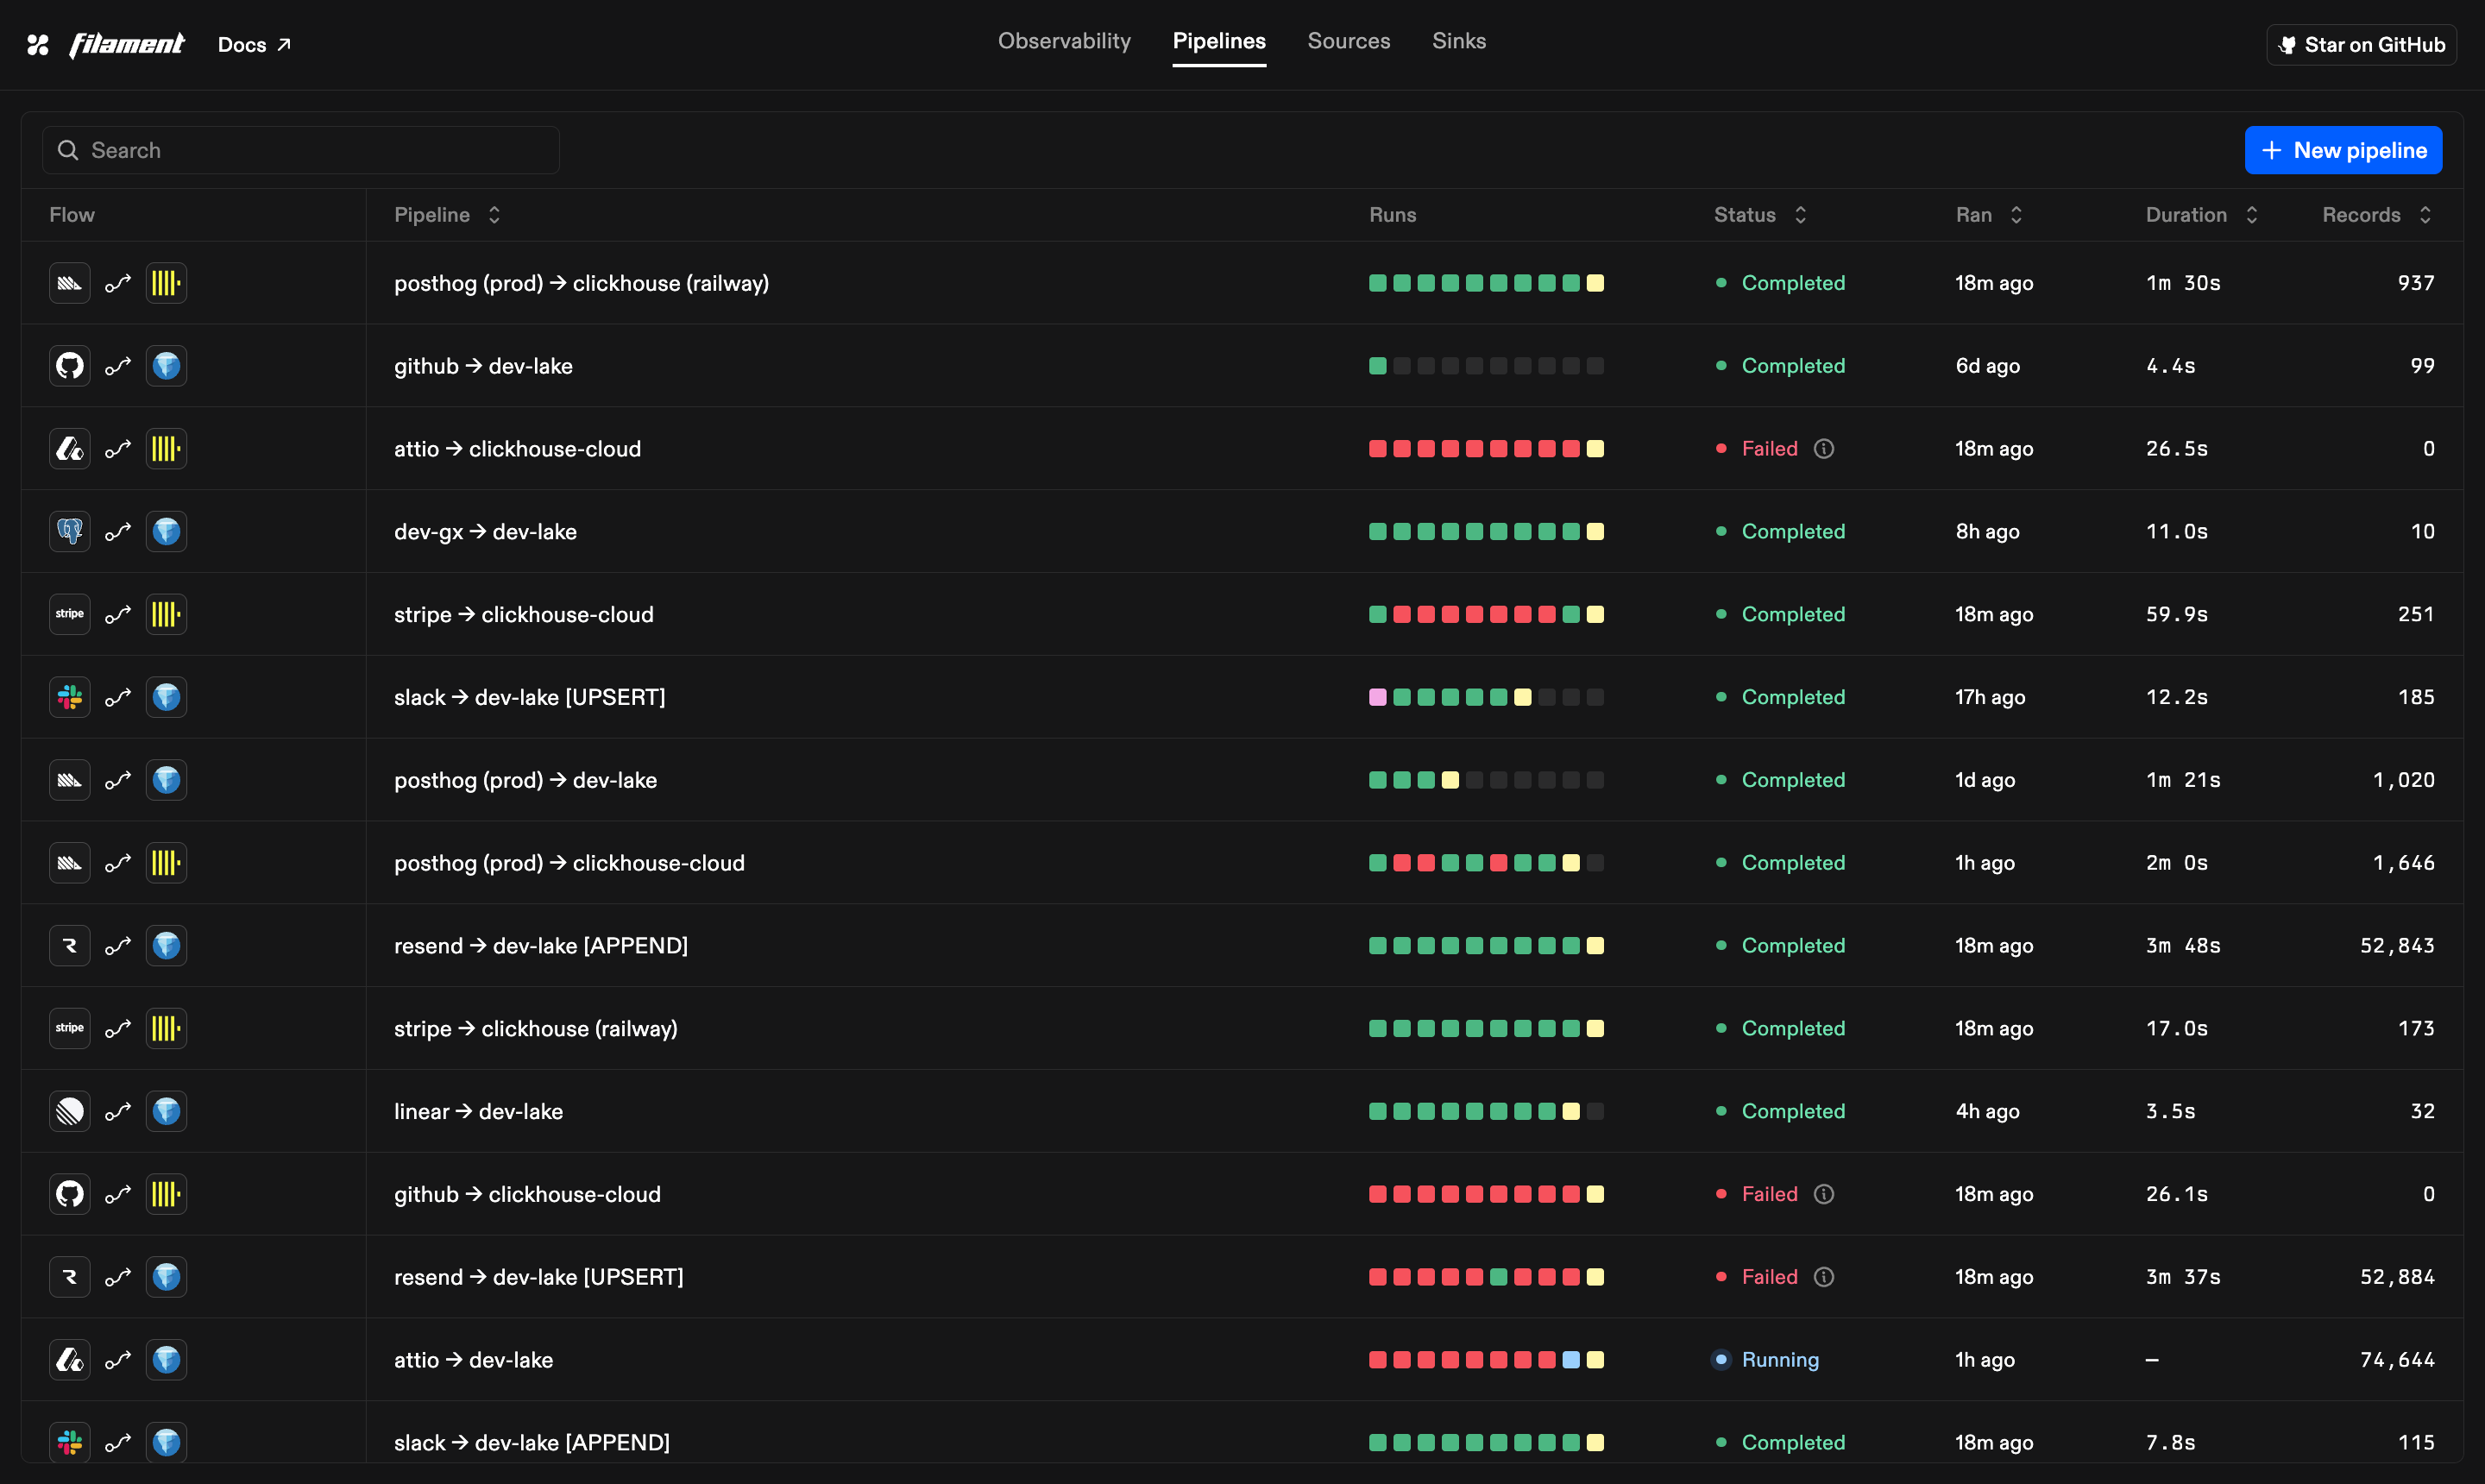Image resolution: width=2485 pixels, height=1484 pixels.
Task: Create a New pipeline
Action: (2343, 150)
